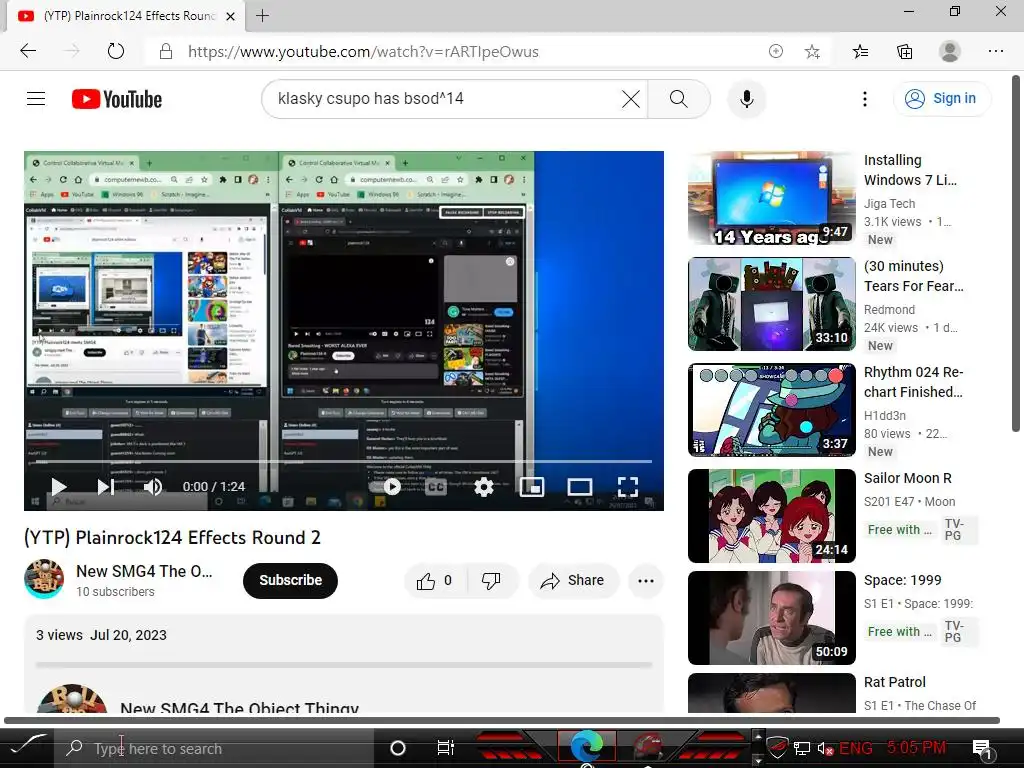Play the video
1024x768 pixels.
[59, 487]
